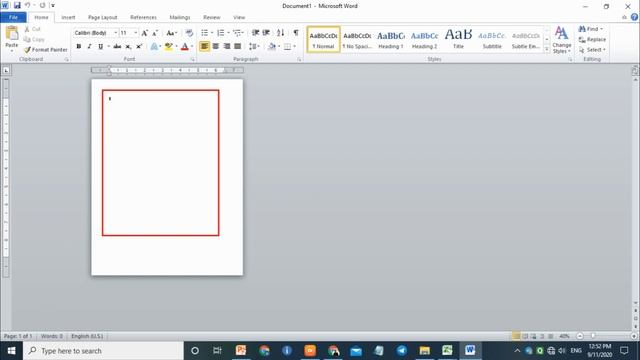This screenshot has height=360, width=640.
Task: Select the Format Painter tool
Action: [45, 49]
